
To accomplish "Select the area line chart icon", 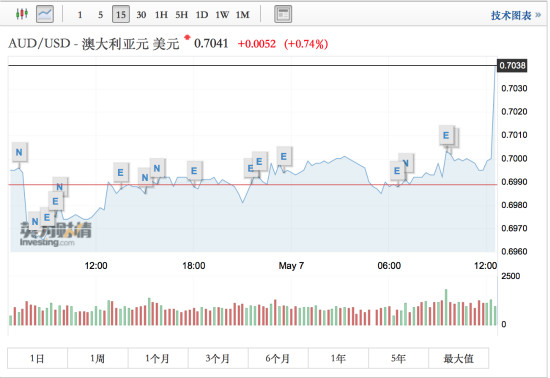I will tap(45, 14).
